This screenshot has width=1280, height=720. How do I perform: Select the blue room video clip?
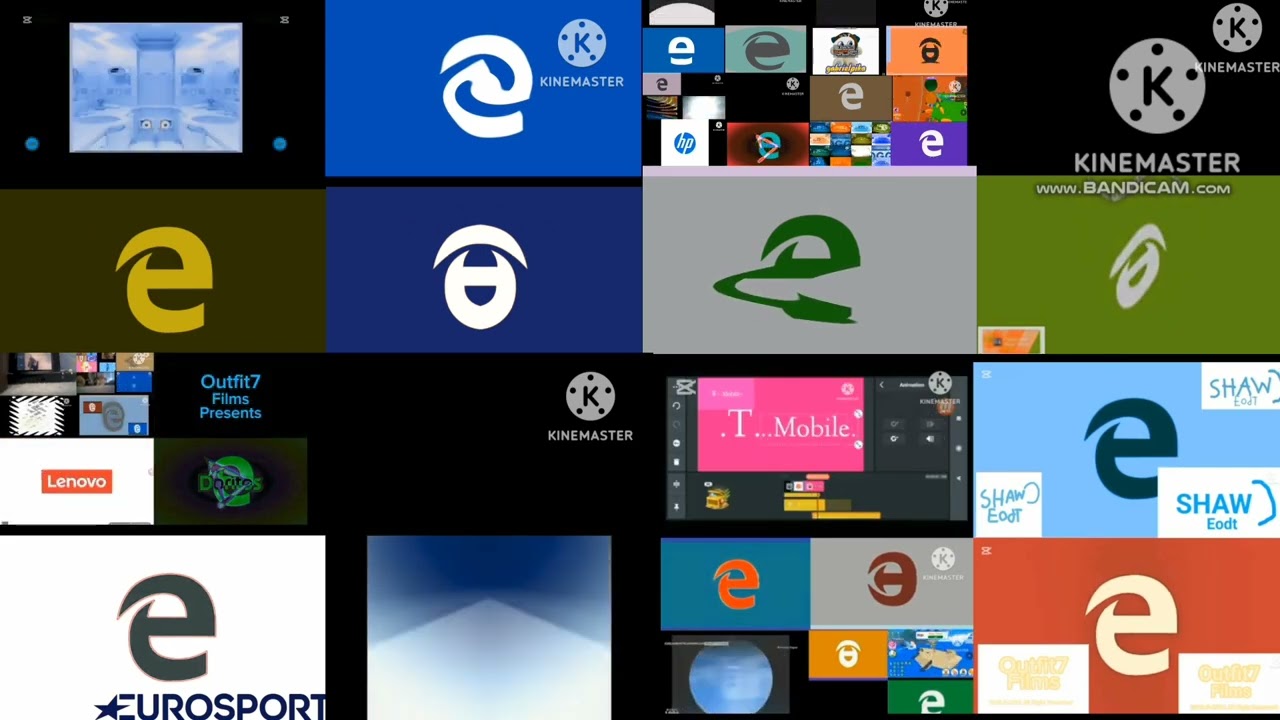pos(156,88)
